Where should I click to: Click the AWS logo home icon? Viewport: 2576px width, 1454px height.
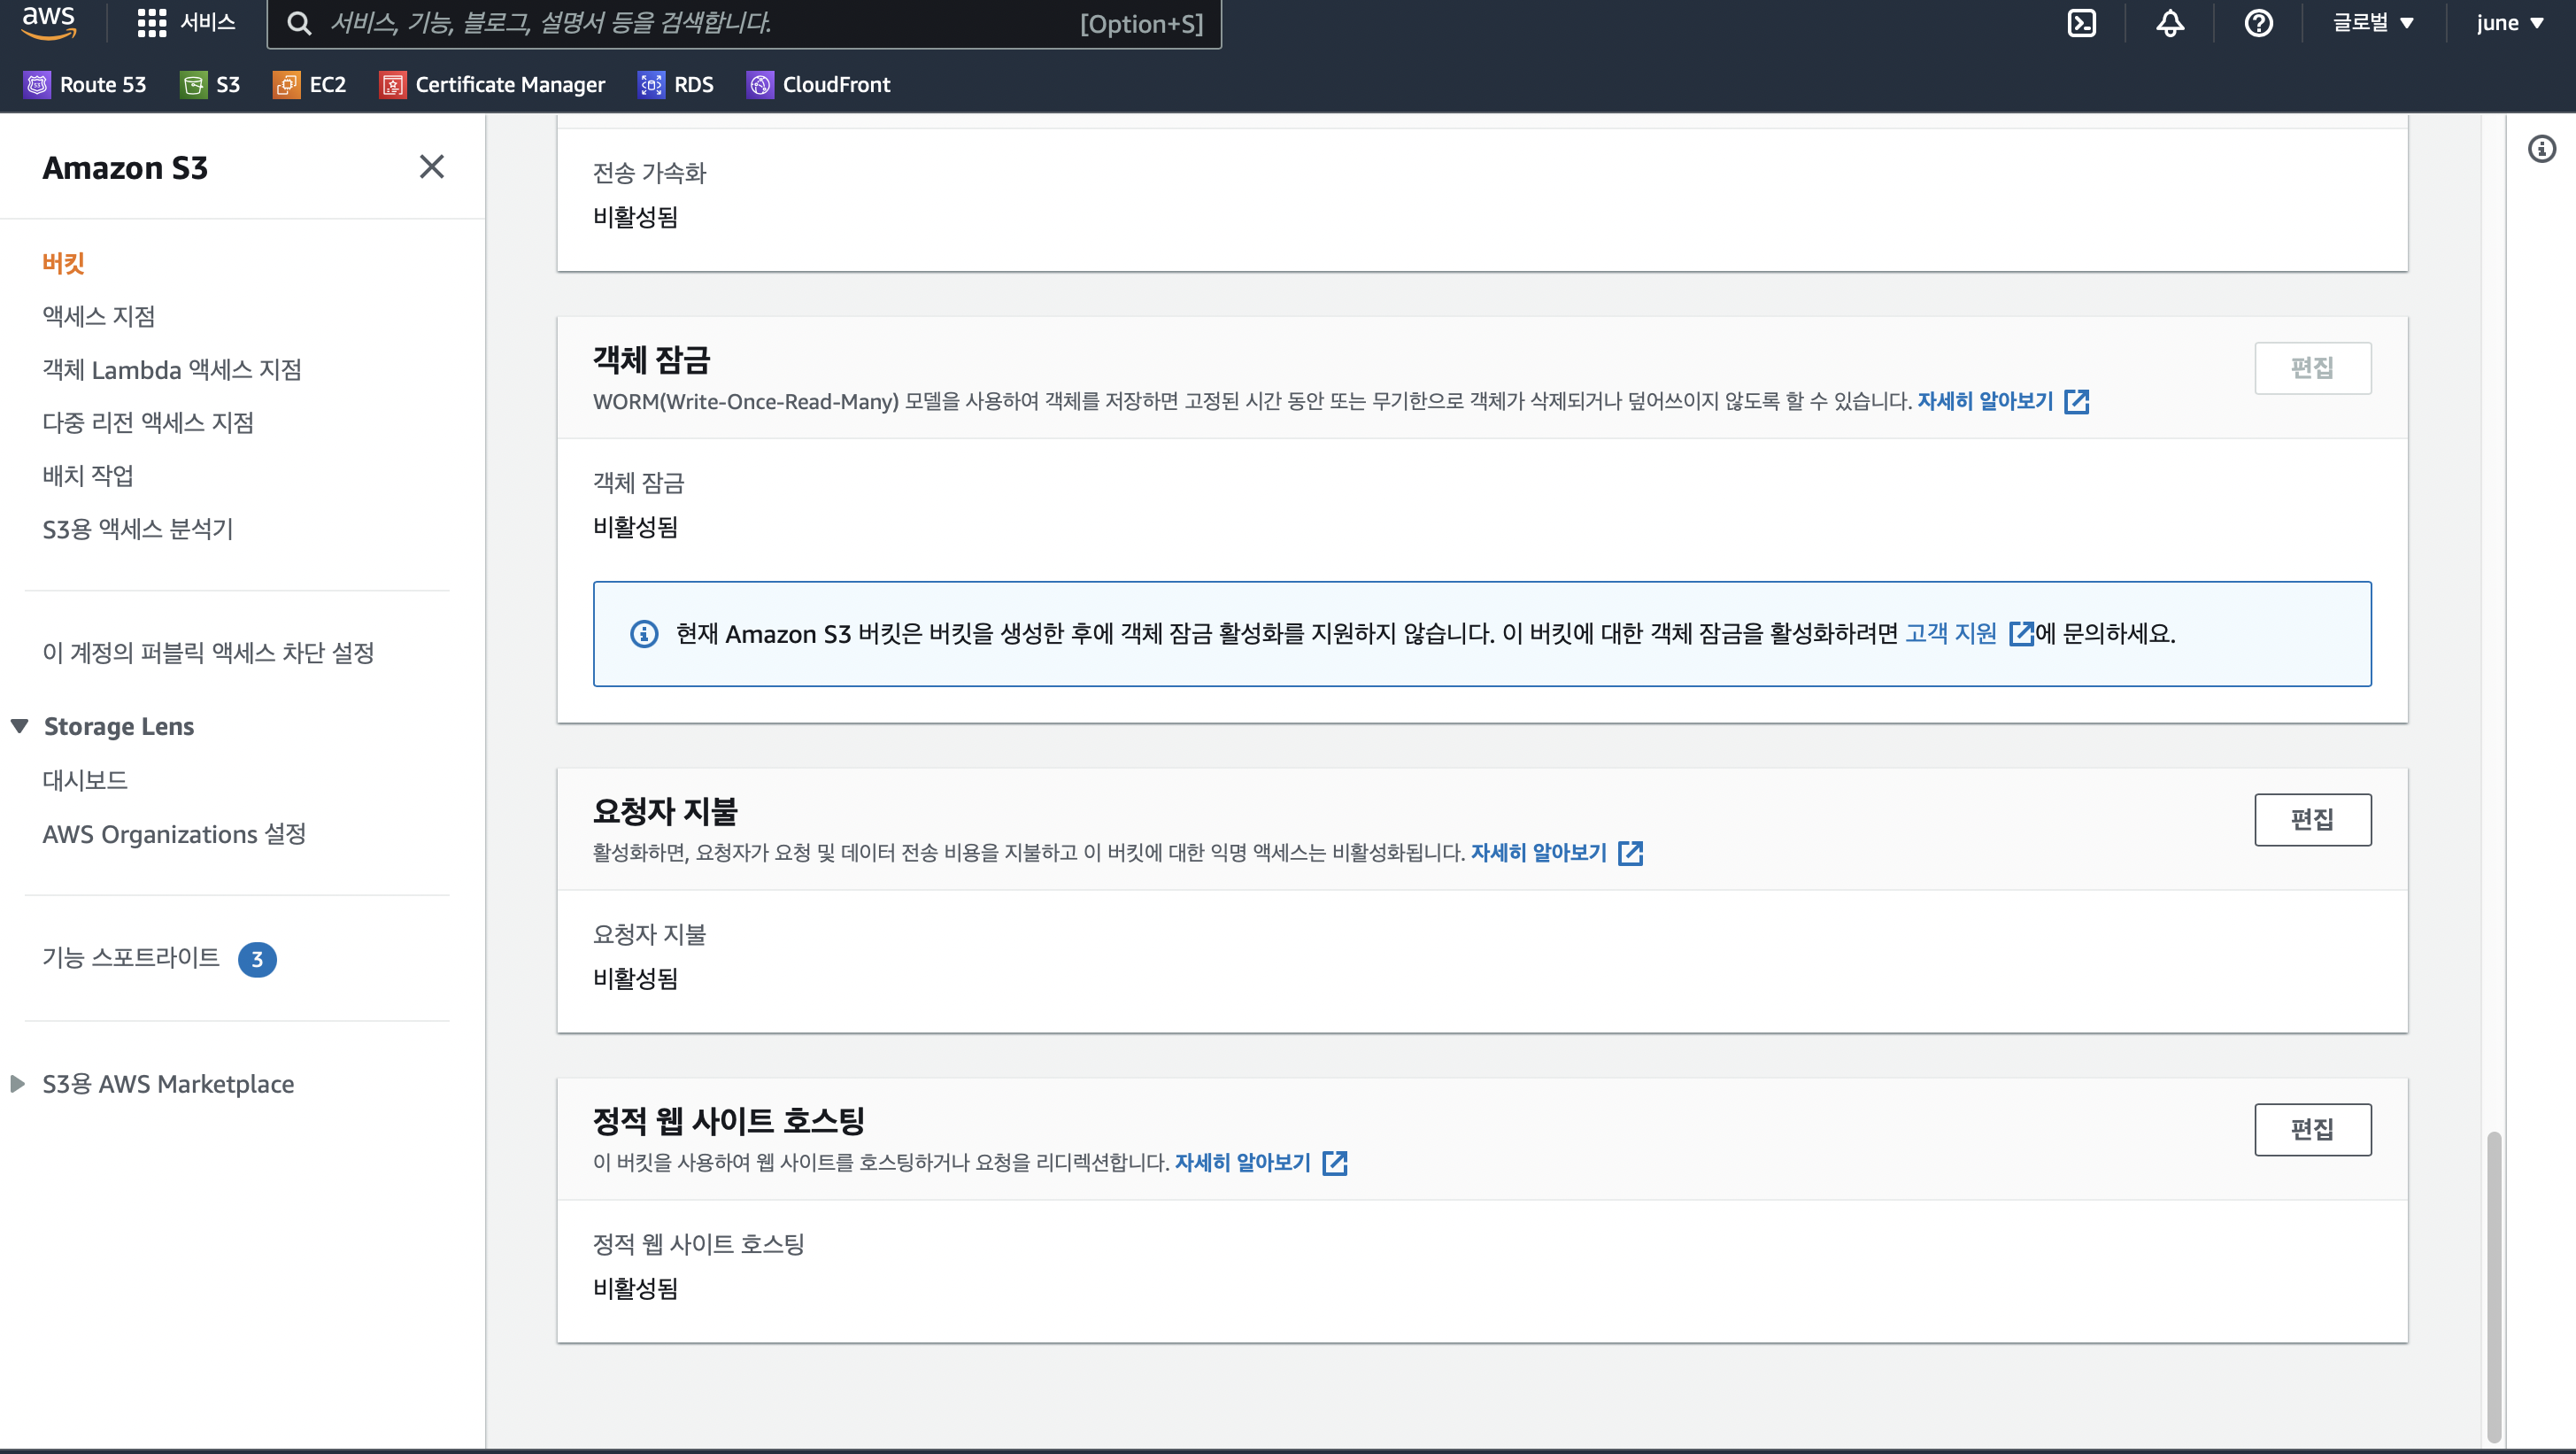[x=48, y=22]
